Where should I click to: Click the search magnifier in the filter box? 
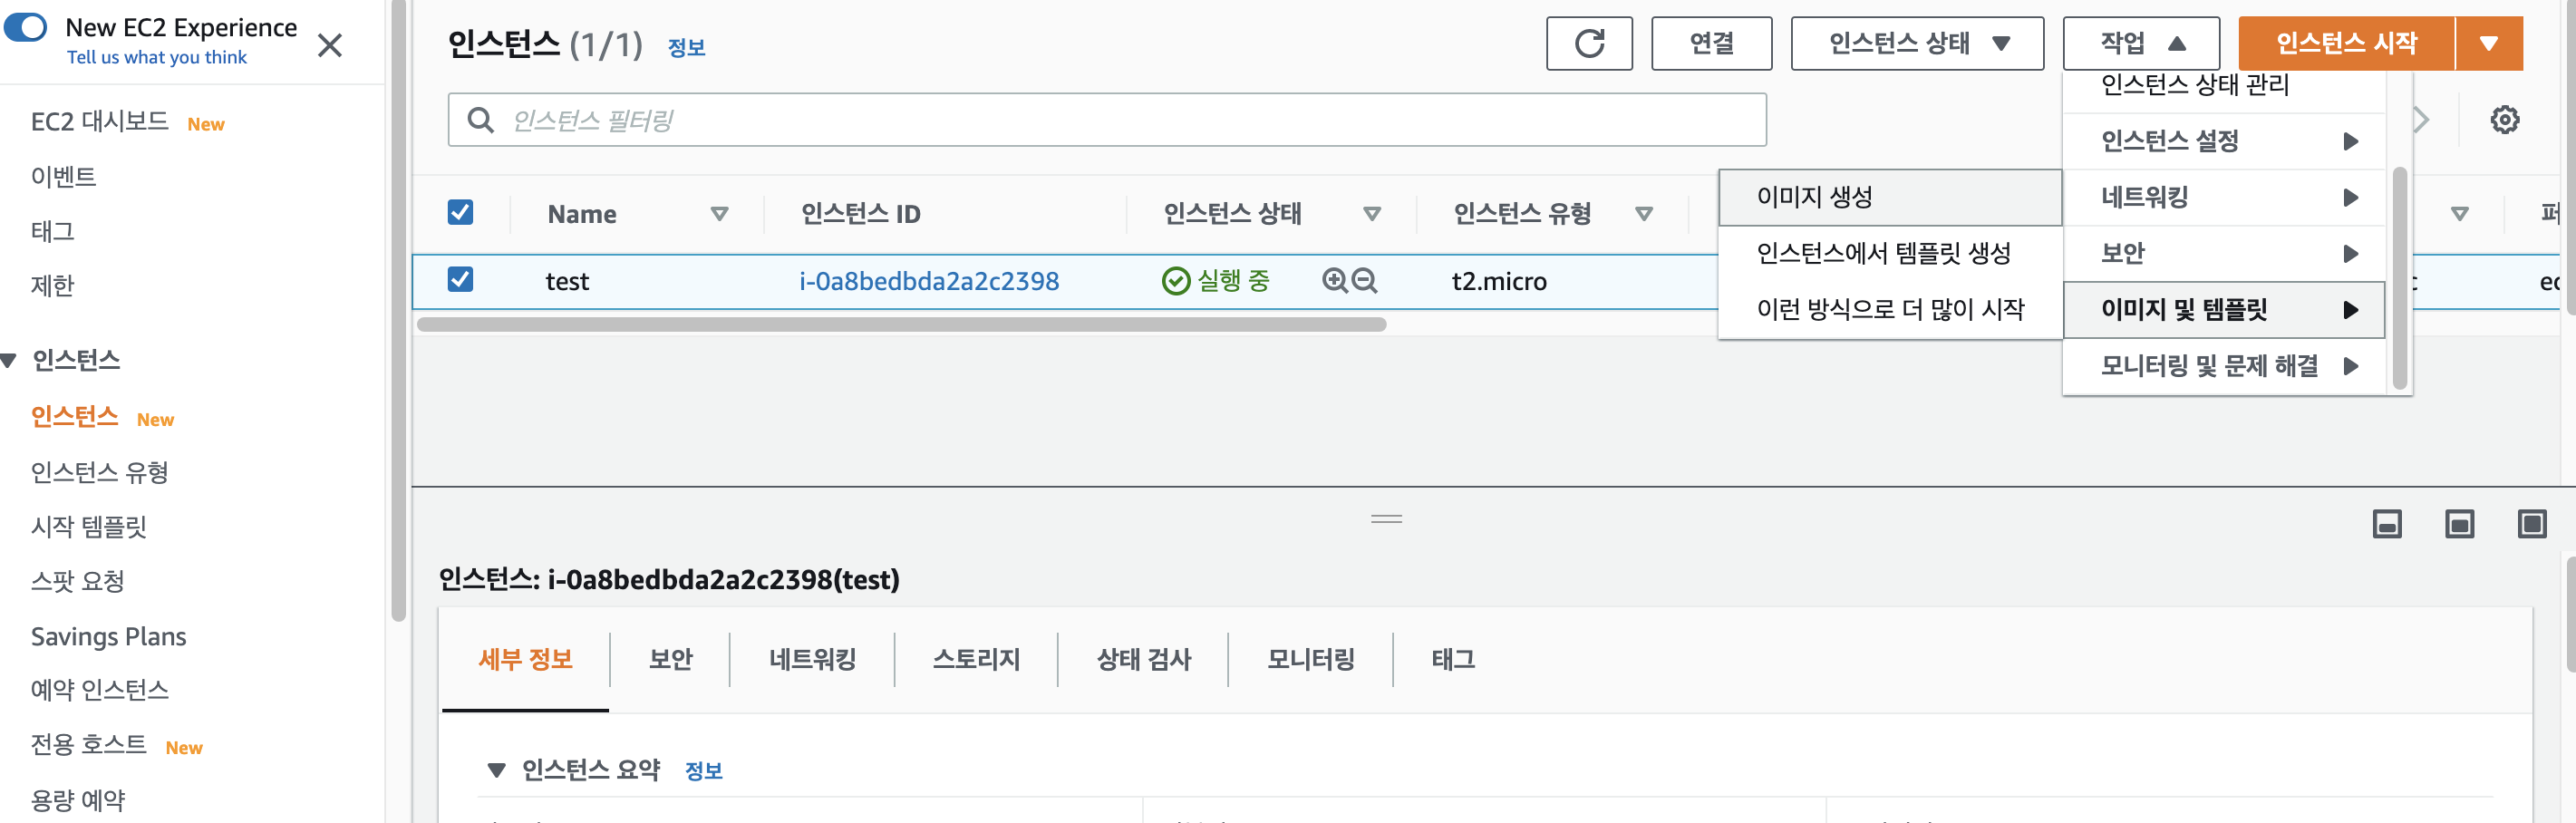click(x=480, y=120)
